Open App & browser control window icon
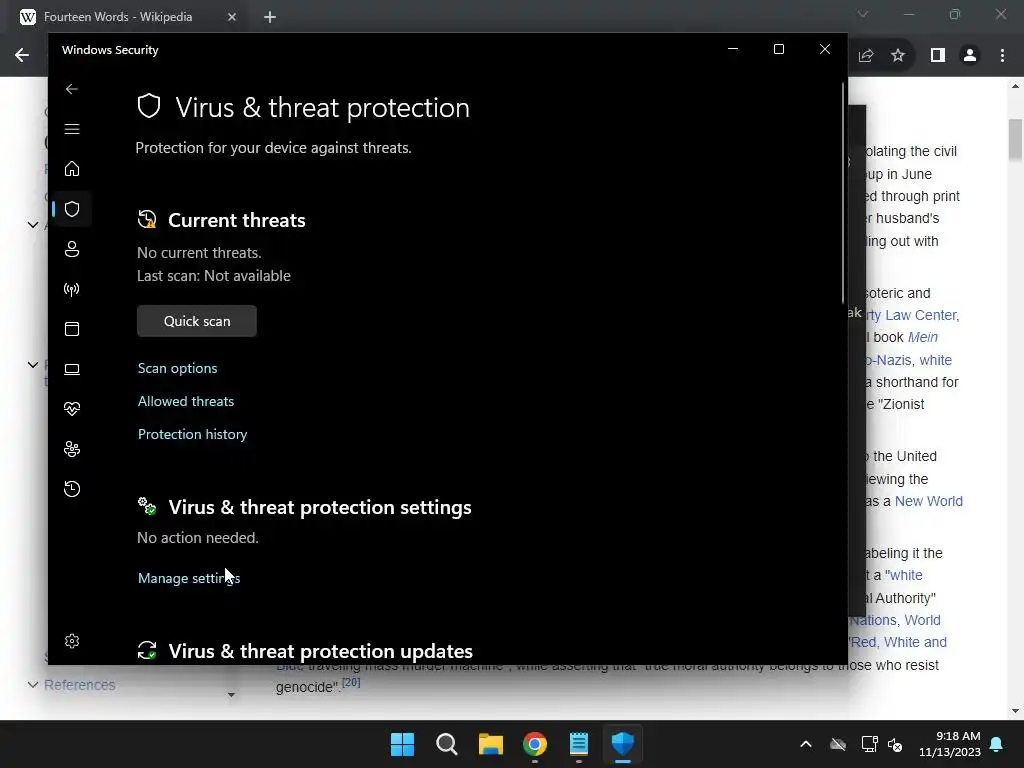The height and width of the screenshot is (768, 1024). tap(72, 329)
